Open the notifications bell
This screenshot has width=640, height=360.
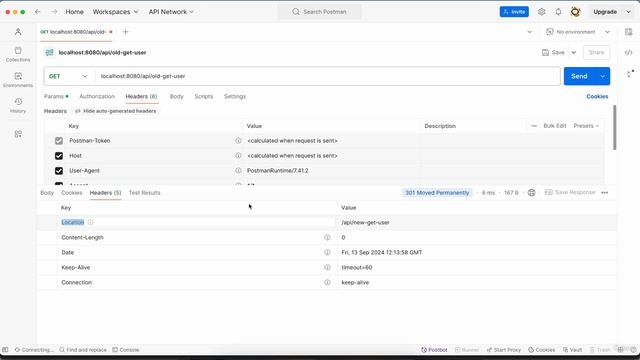pyautogui.click(x=558, y=12)
